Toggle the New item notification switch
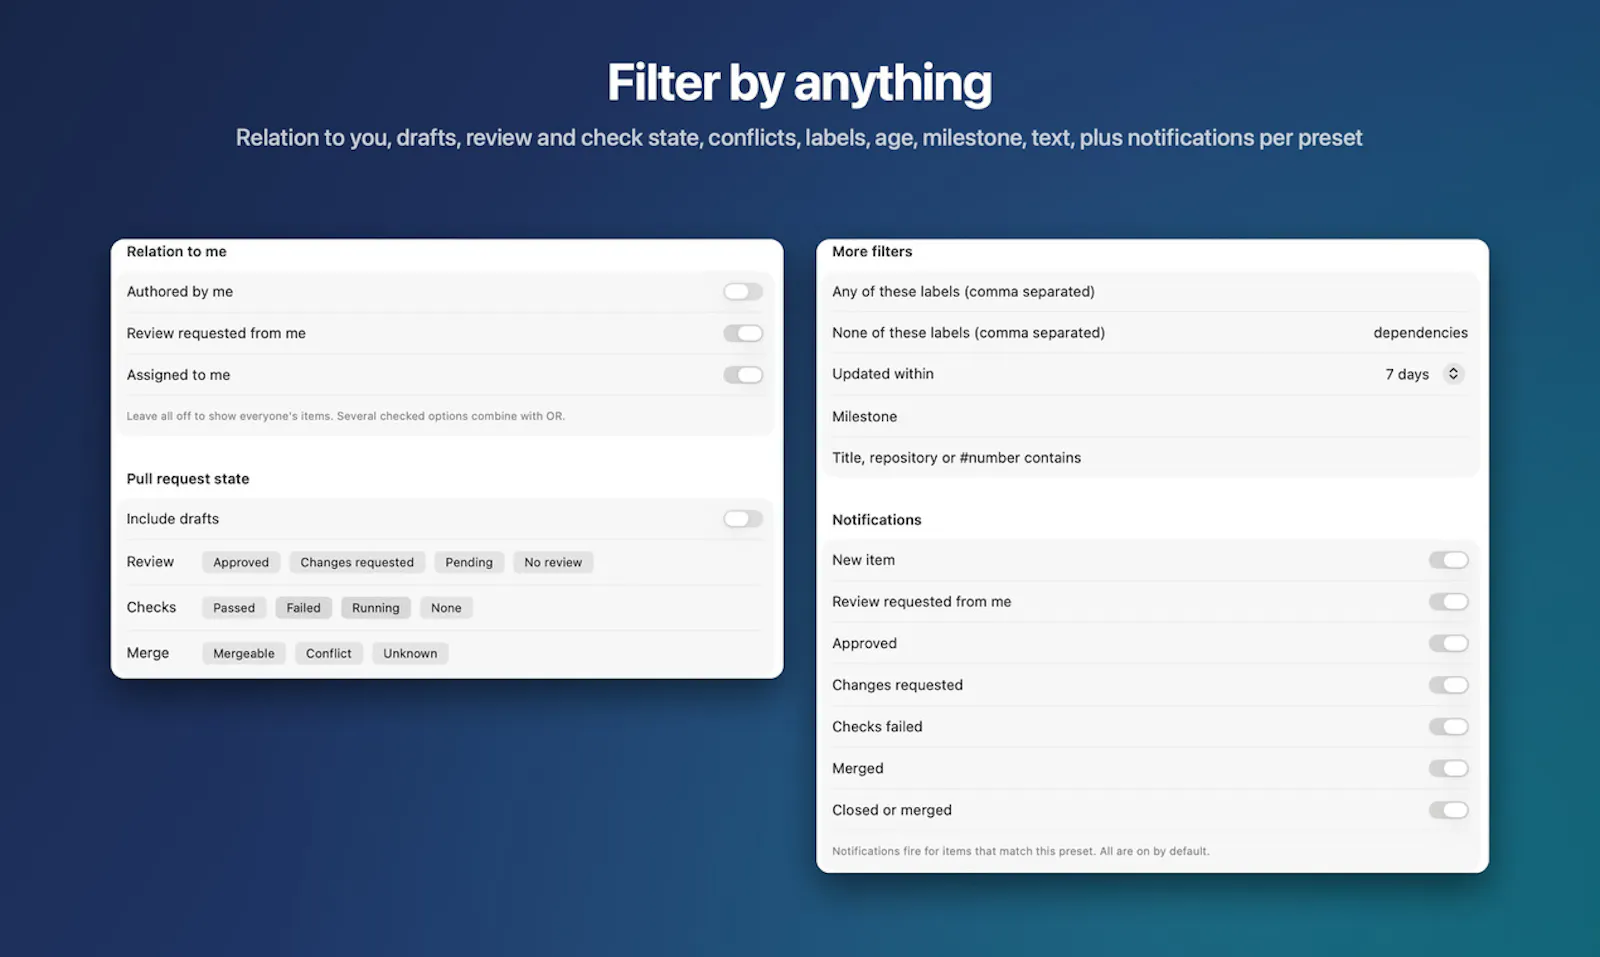Image resolution: width=1600 pixels, height=957 pixels. tap(1448, 560)
